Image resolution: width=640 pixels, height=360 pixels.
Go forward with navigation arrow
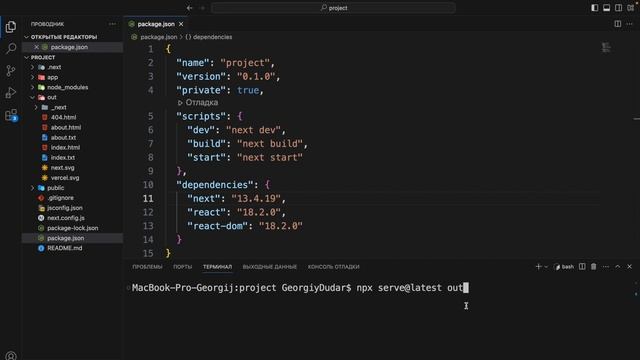202,8
